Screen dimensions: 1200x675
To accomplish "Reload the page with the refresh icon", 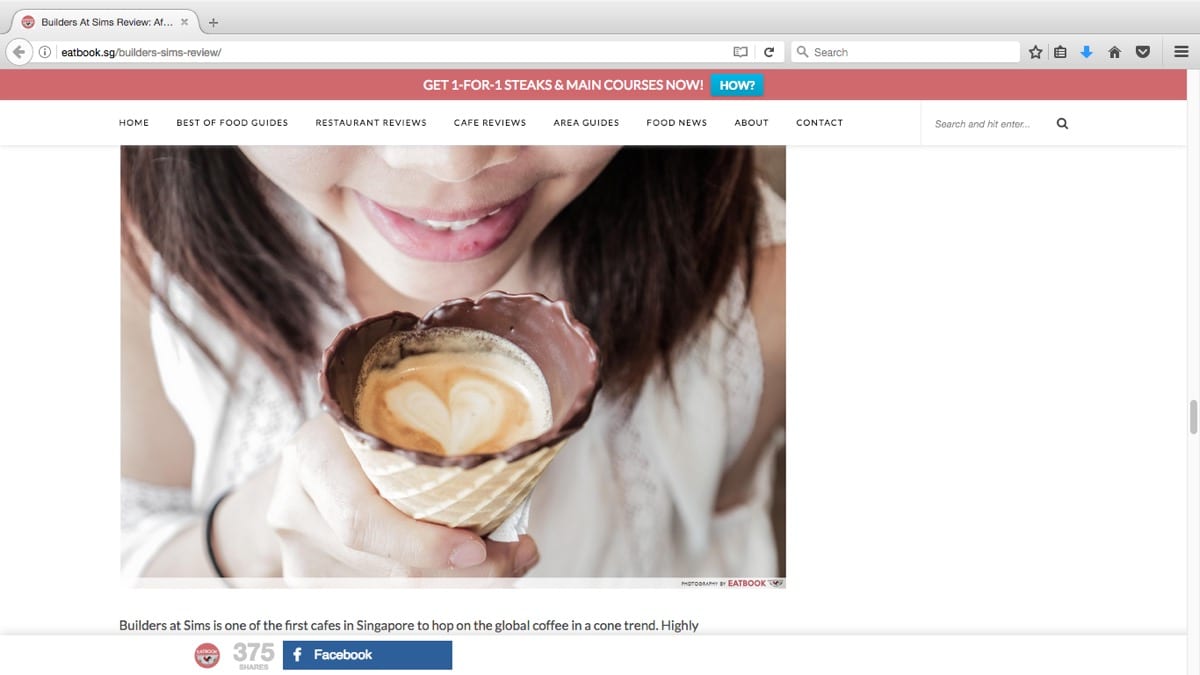I will [x=769, y=52].
